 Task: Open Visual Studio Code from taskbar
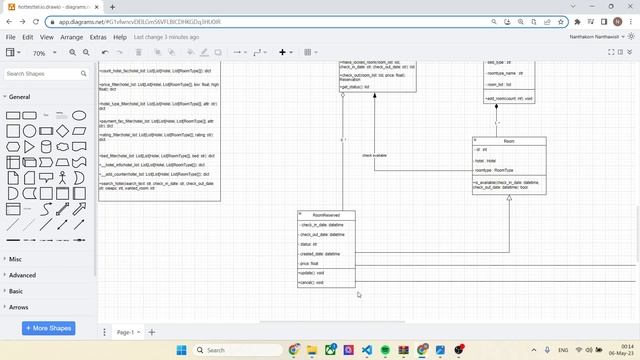tap(367, 350)
